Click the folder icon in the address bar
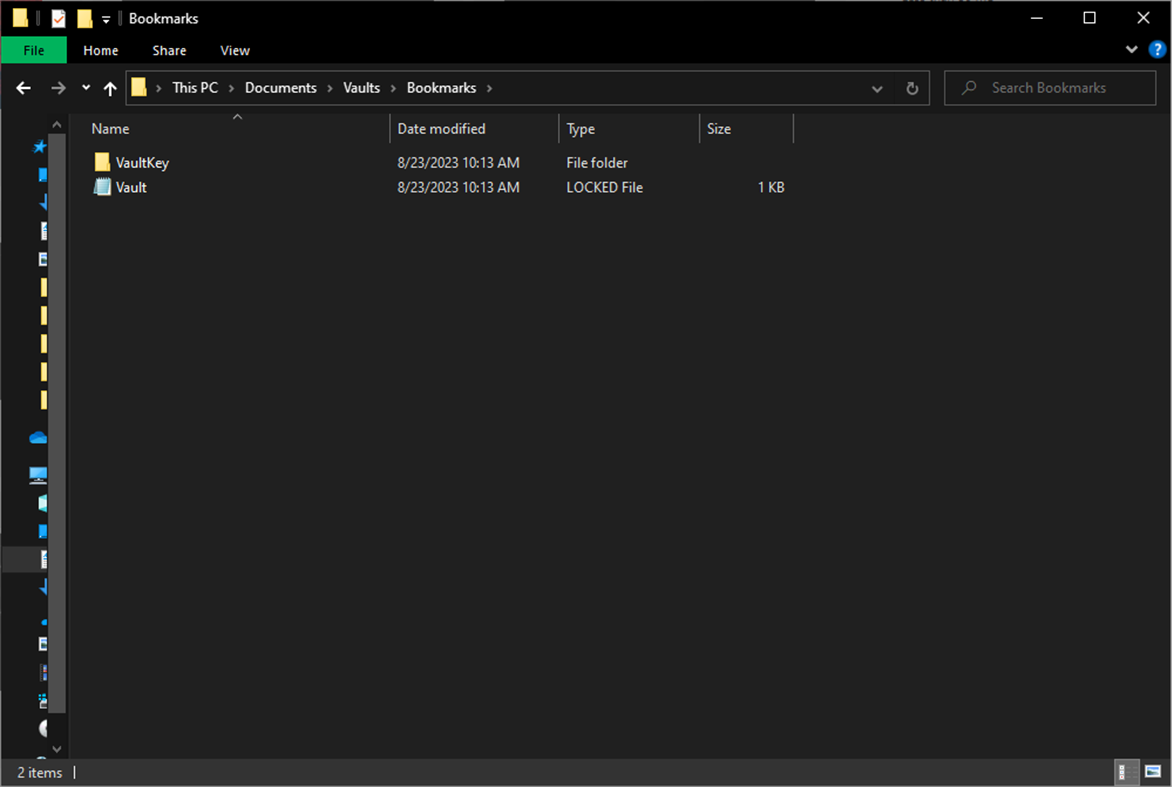The height and width of the screenshot is (787, 1172). click(x=139, y=87)
